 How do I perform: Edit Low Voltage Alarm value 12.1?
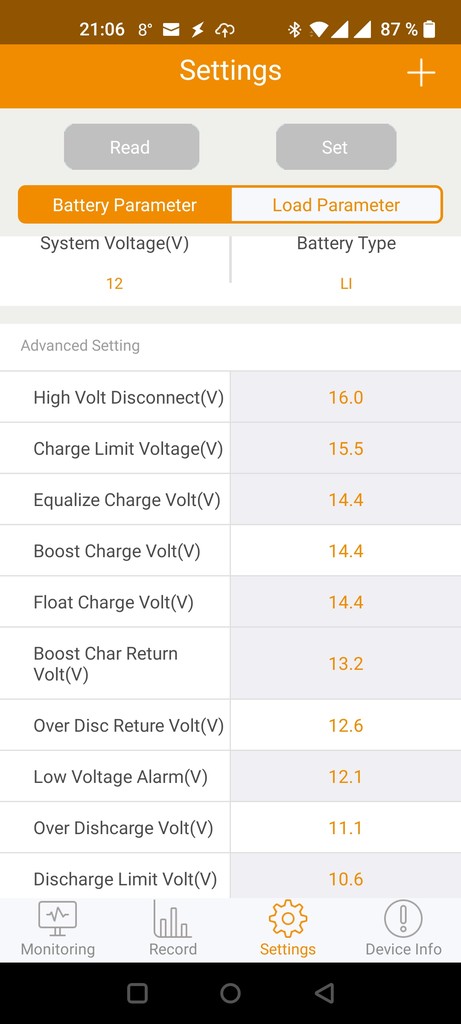[x=345, y=776]
